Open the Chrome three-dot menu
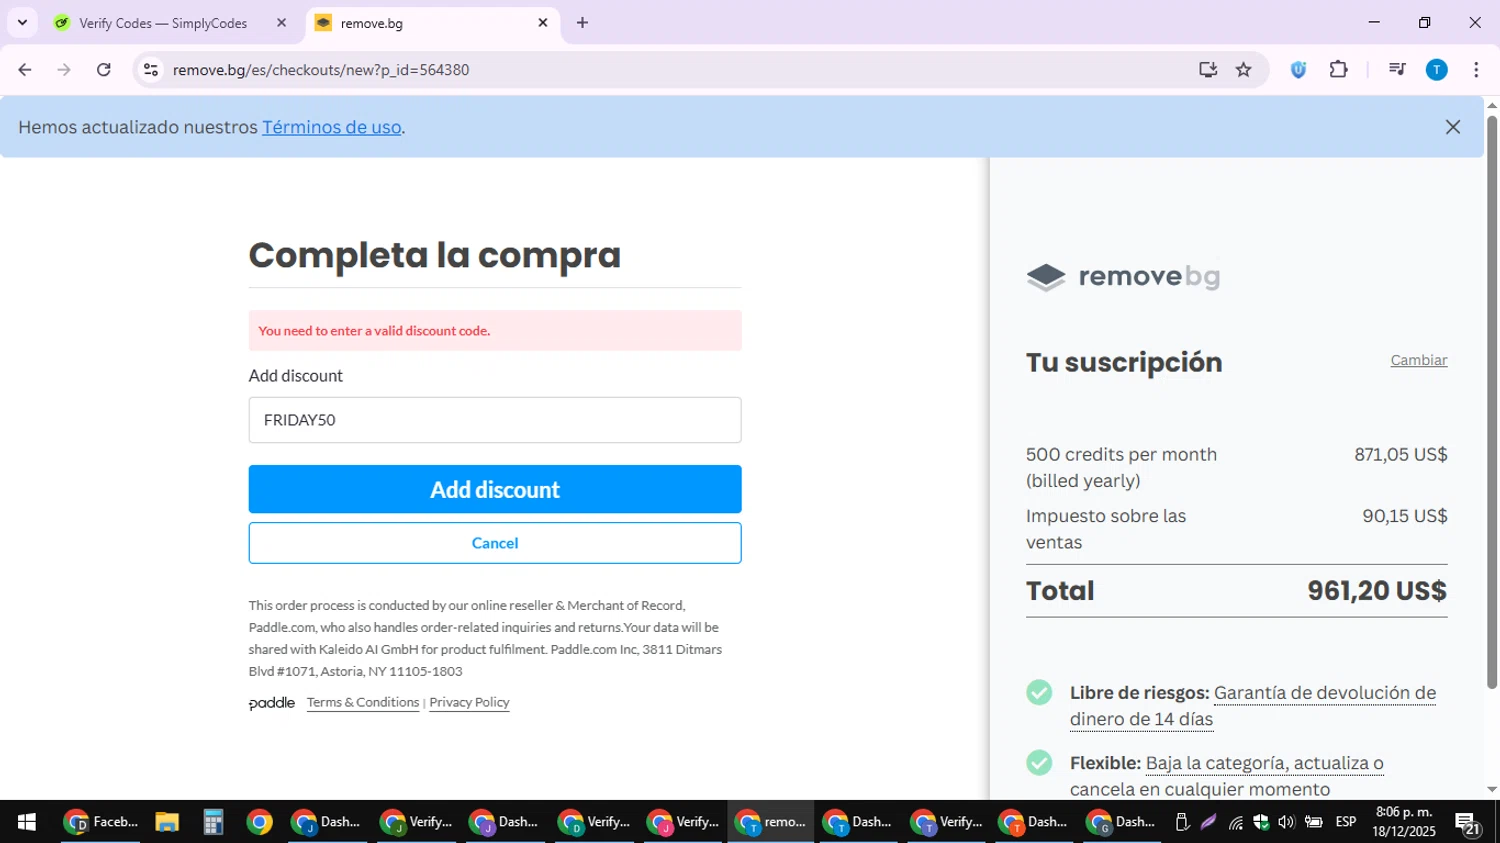The height and width of the screenshot is (843, 1500). (x=1476, y=70)
